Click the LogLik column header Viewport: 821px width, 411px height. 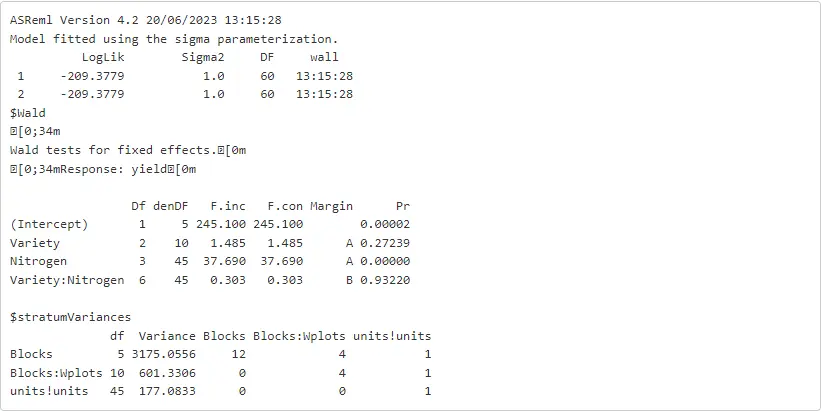pos(102,57)
